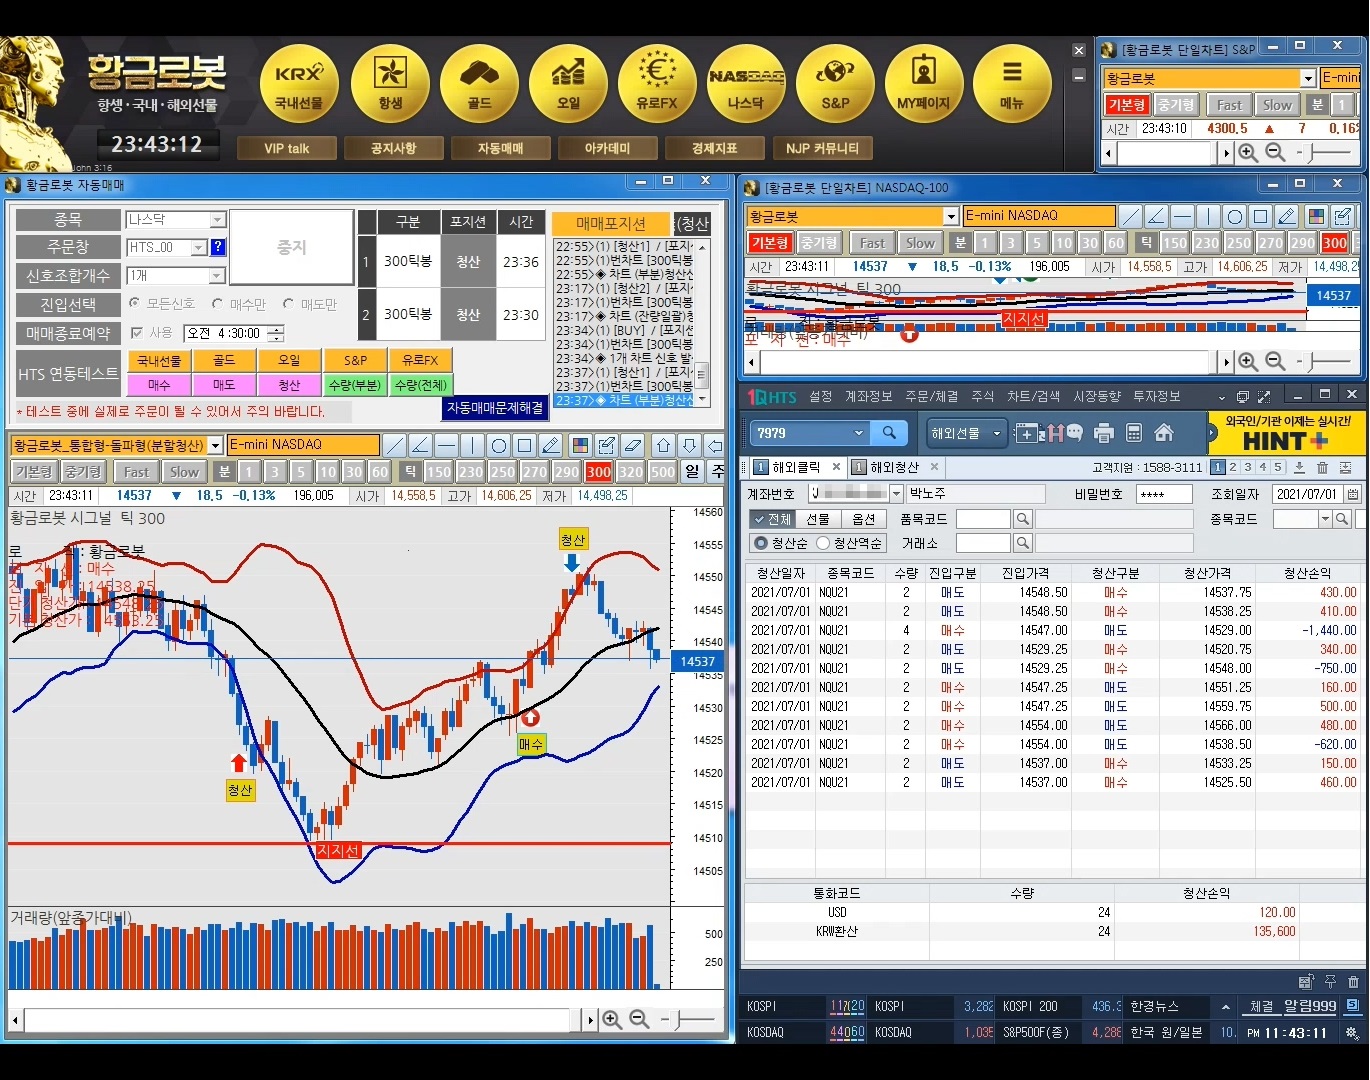Open the 골드 gold button
1370x1080 pixels.
[x=479, y=84]
